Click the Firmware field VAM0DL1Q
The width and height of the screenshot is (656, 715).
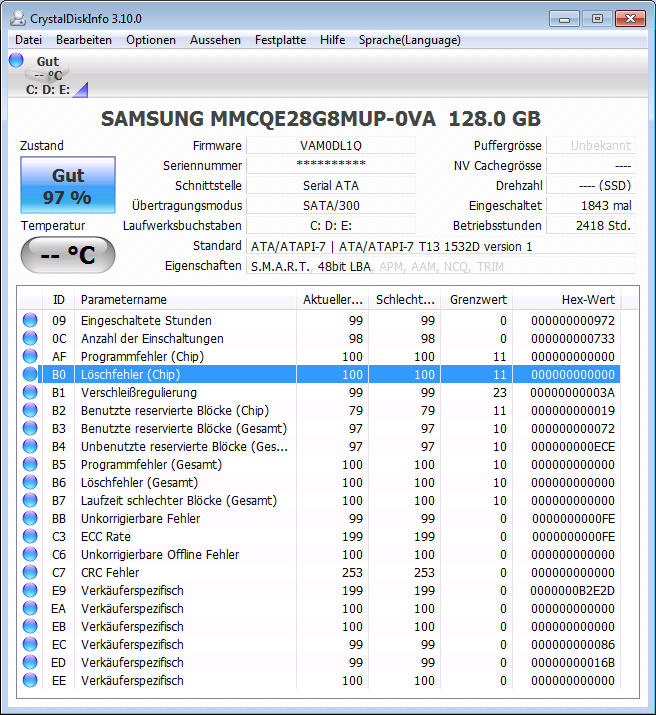[x=331, y=145]
